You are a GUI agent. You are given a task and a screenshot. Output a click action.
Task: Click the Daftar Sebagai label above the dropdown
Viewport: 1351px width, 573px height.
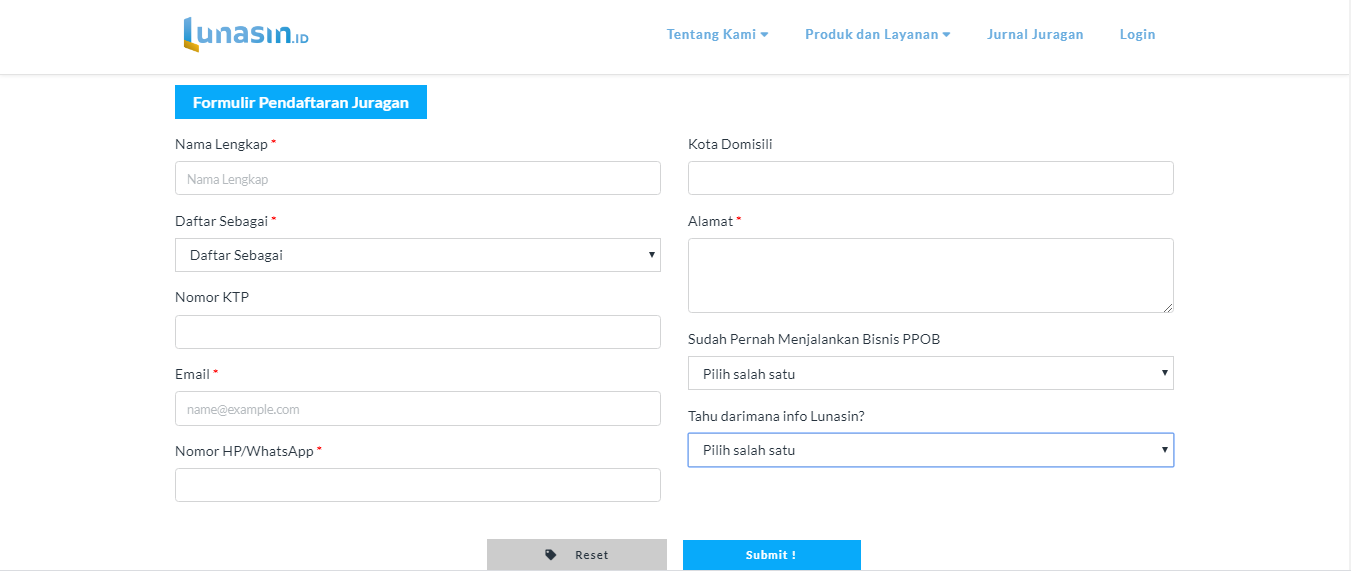221,221
